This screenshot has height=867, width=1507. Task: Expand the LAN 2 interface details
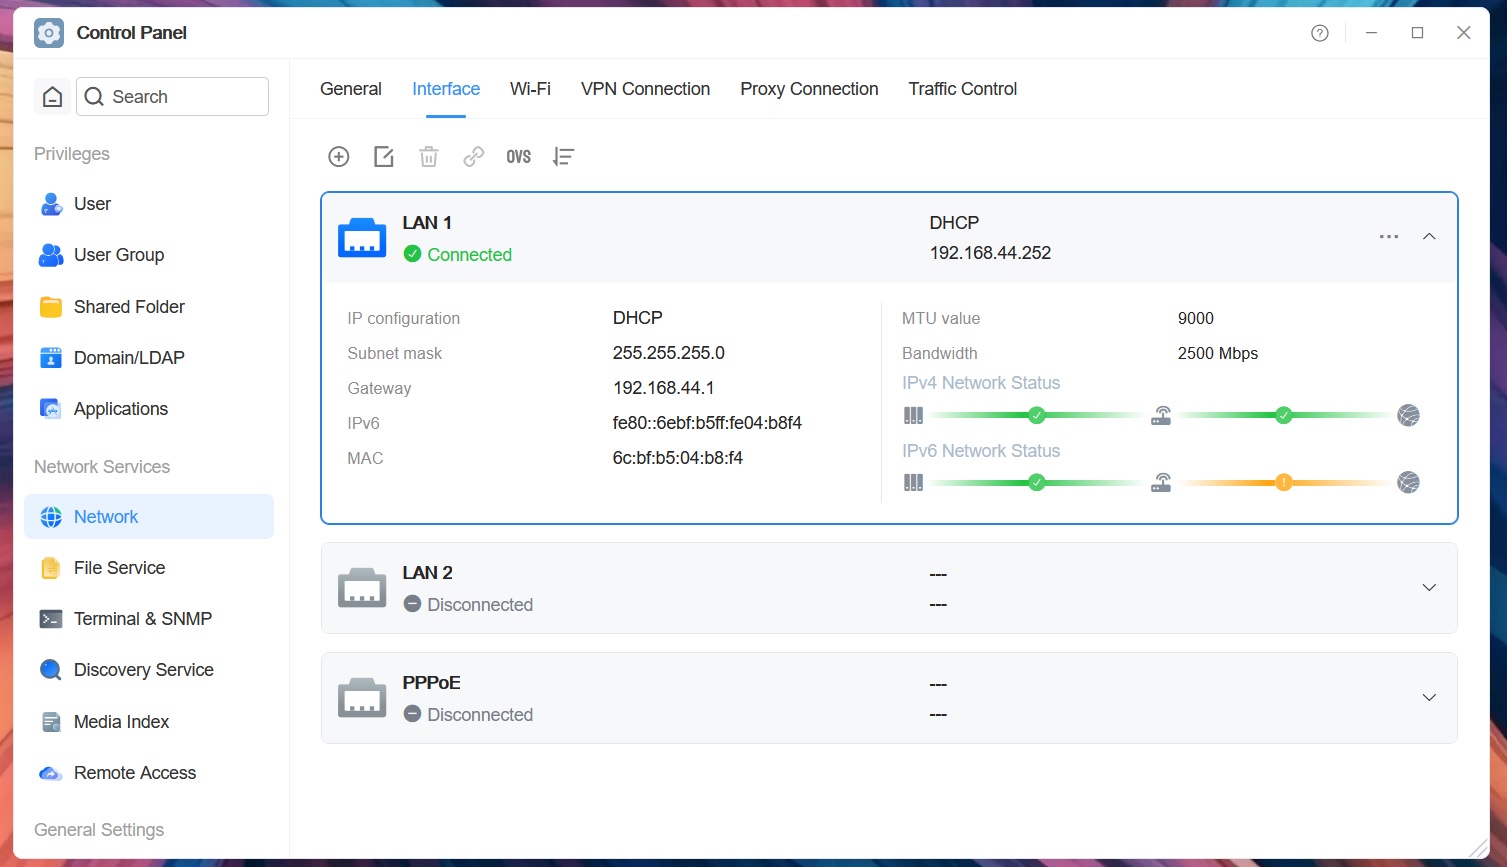[1429, 588]
